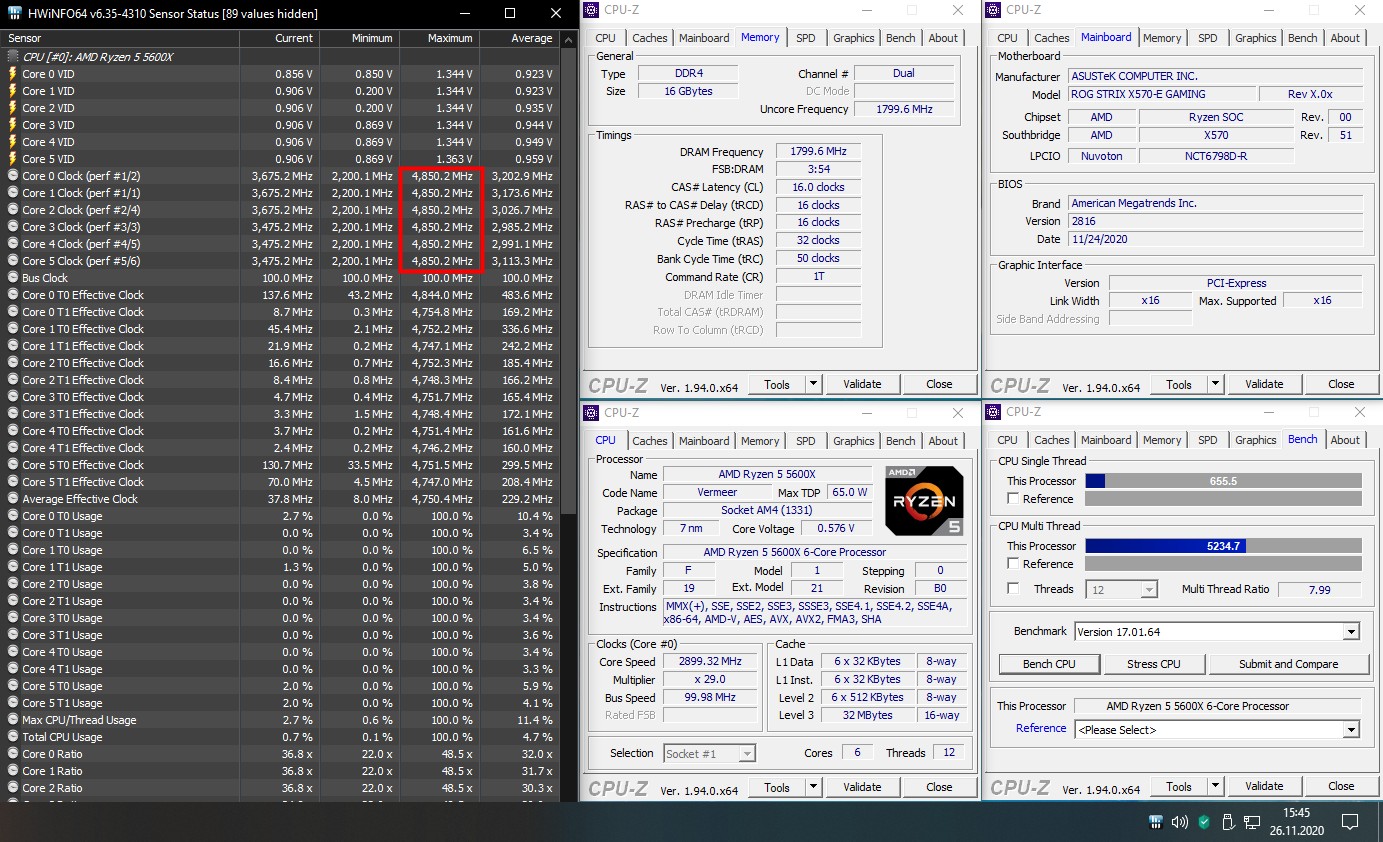Click the lightning icon beside Core 0 VID
The width and height of the screenshot is (1383, 842).
(12, 74)
